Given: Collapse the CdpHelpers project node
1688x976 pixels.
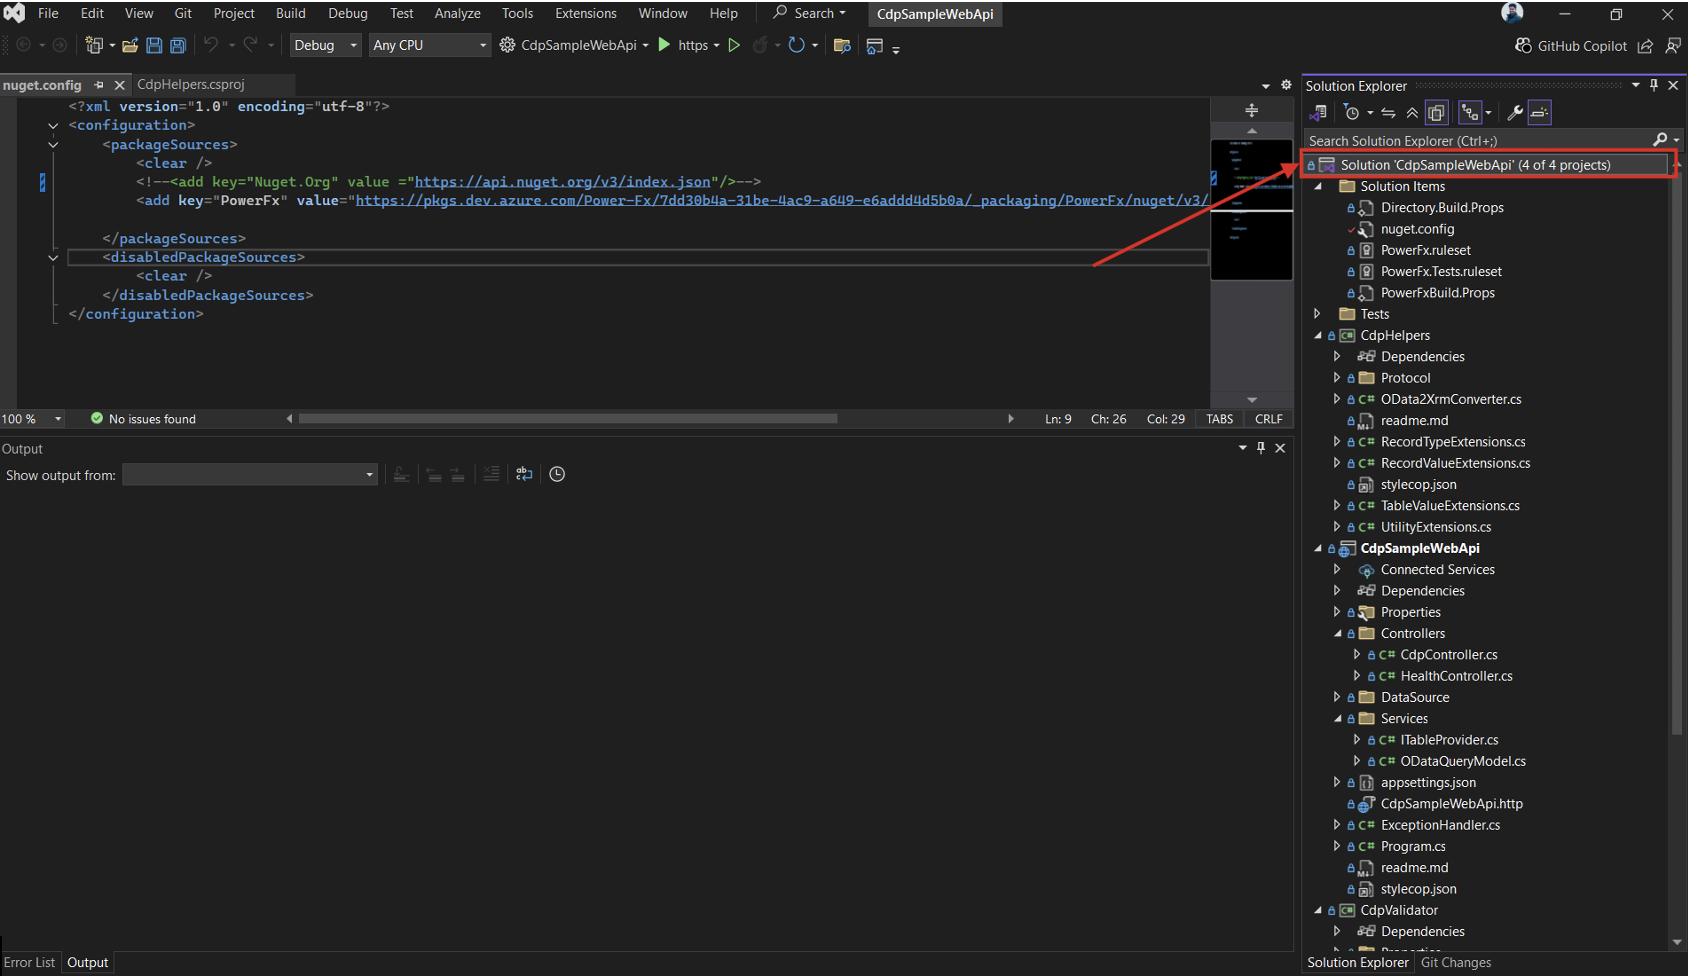Looking at the screenshot, I should click(x=1318, y=335).
